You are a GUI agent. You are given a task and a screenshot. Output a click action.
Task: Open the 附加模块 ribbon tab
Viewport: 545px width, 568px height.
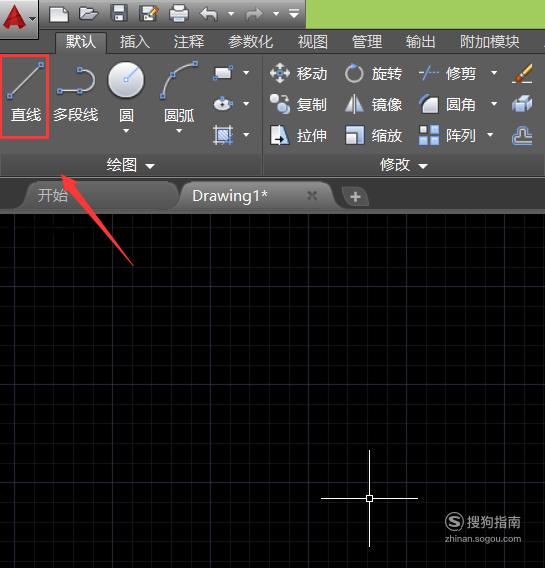[x=490, y=42]
